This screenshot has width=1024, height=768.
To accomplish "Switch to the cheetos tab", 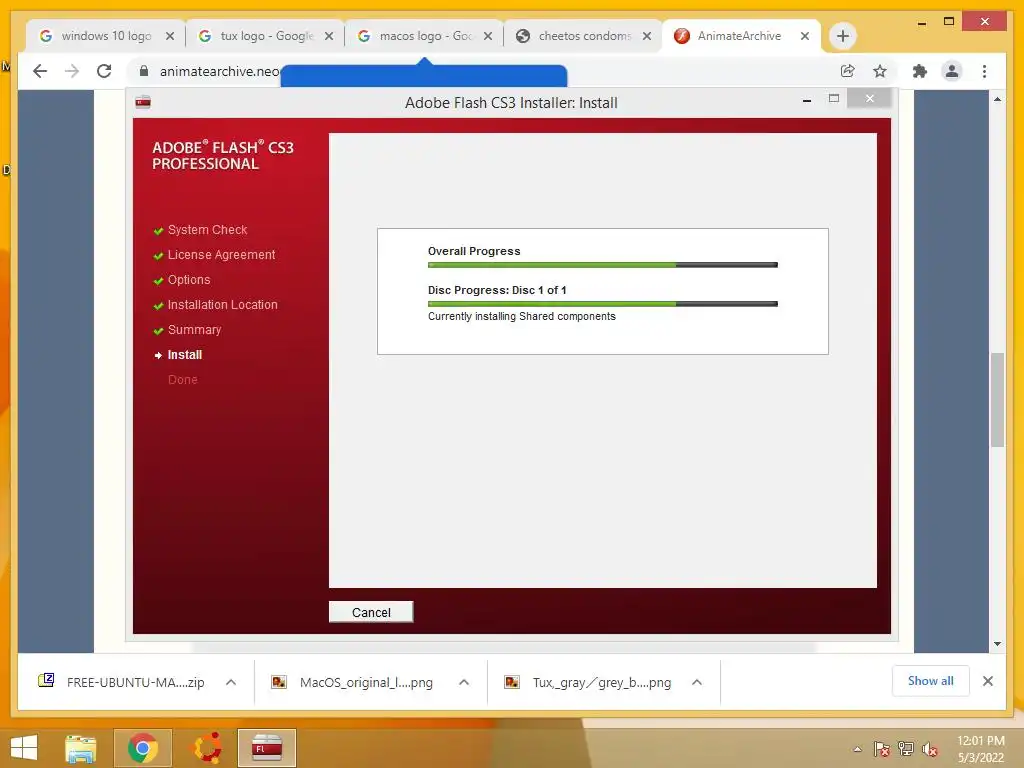I will click(x=584, y=36).
